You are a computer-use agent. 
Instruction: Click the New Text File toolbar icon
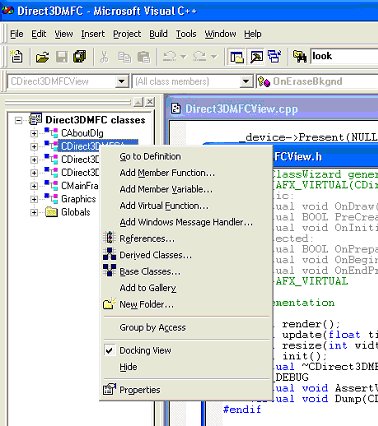click(16, 56)
